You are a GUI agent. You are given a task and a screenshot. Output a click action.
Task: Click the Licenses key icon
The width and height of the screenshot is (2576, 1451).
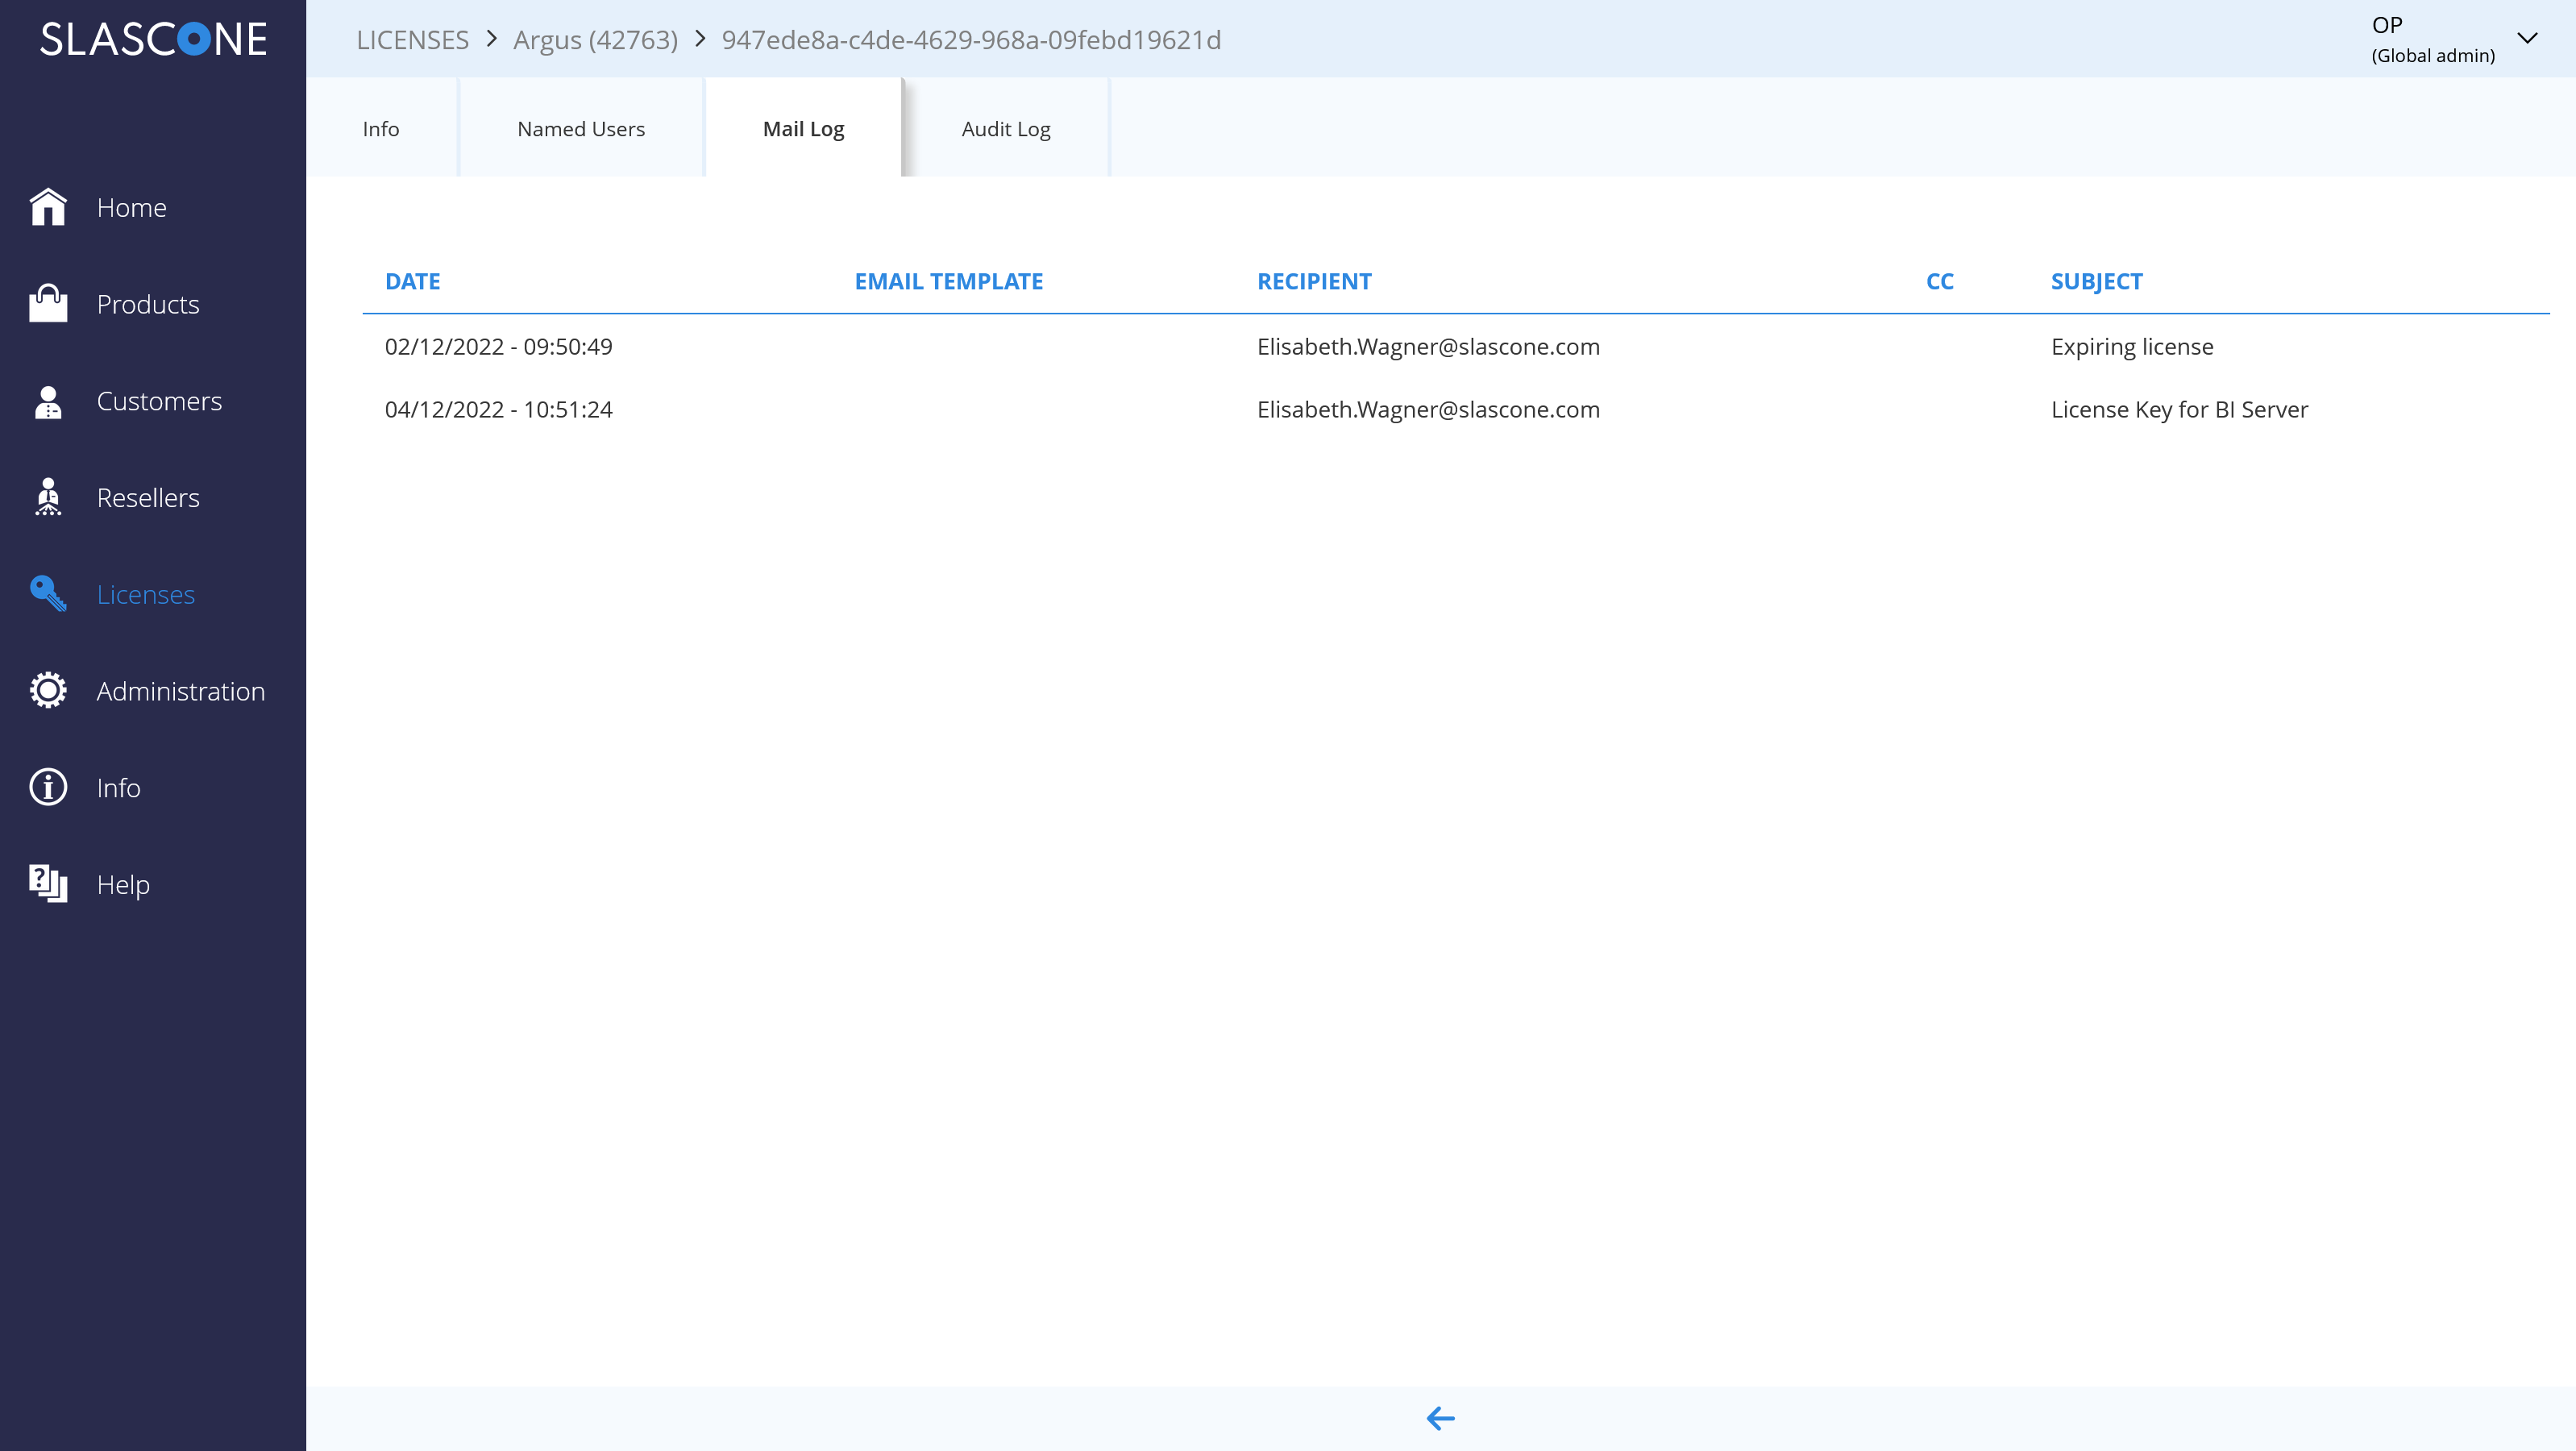coord(48,594)
